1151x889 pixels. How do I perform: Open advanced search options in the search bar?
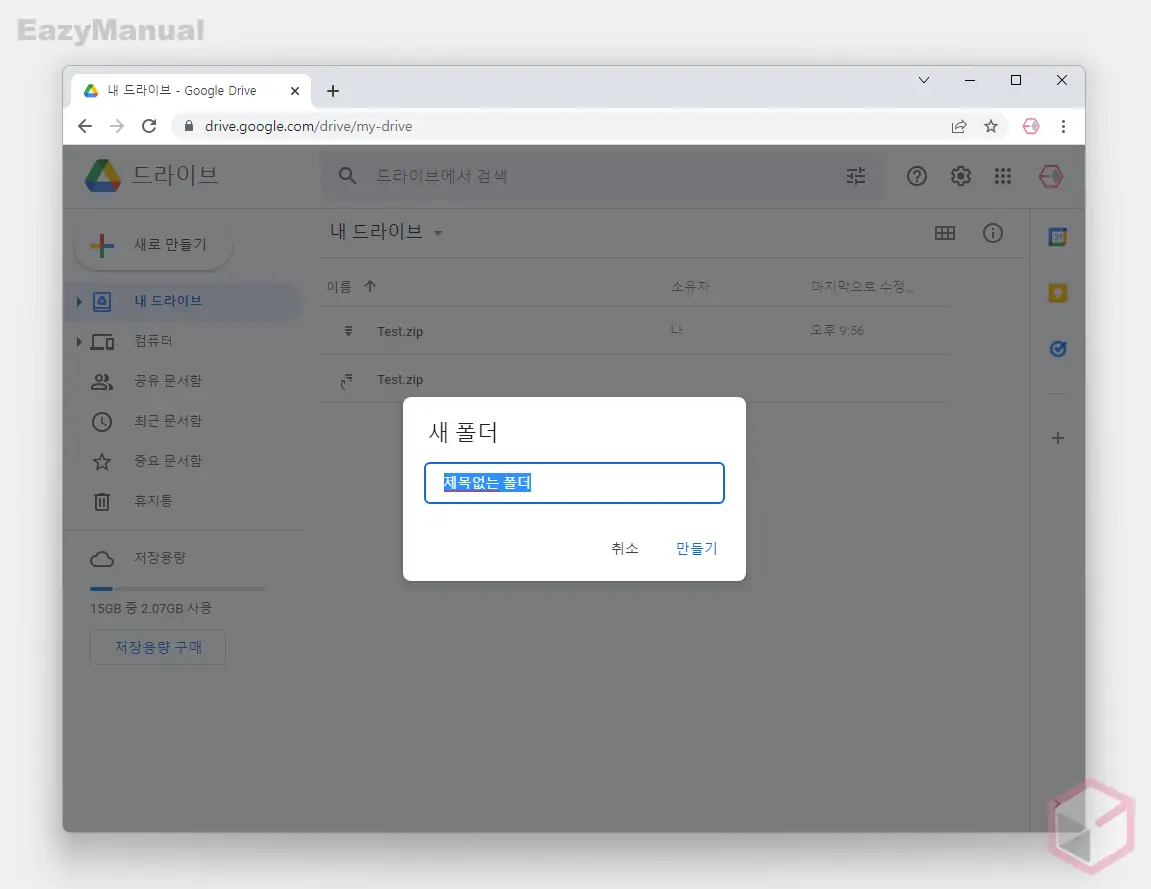(x=855, y=175)
